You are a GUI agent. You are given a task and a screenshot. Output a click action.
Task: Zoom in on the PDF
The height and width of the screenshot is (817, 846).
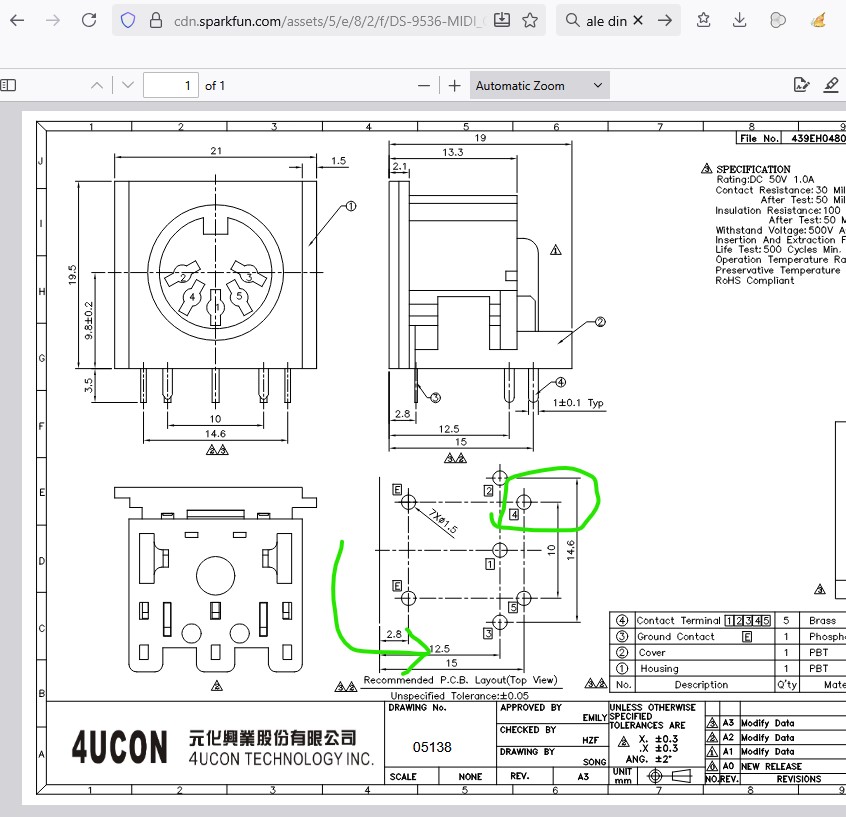[455, 86]
